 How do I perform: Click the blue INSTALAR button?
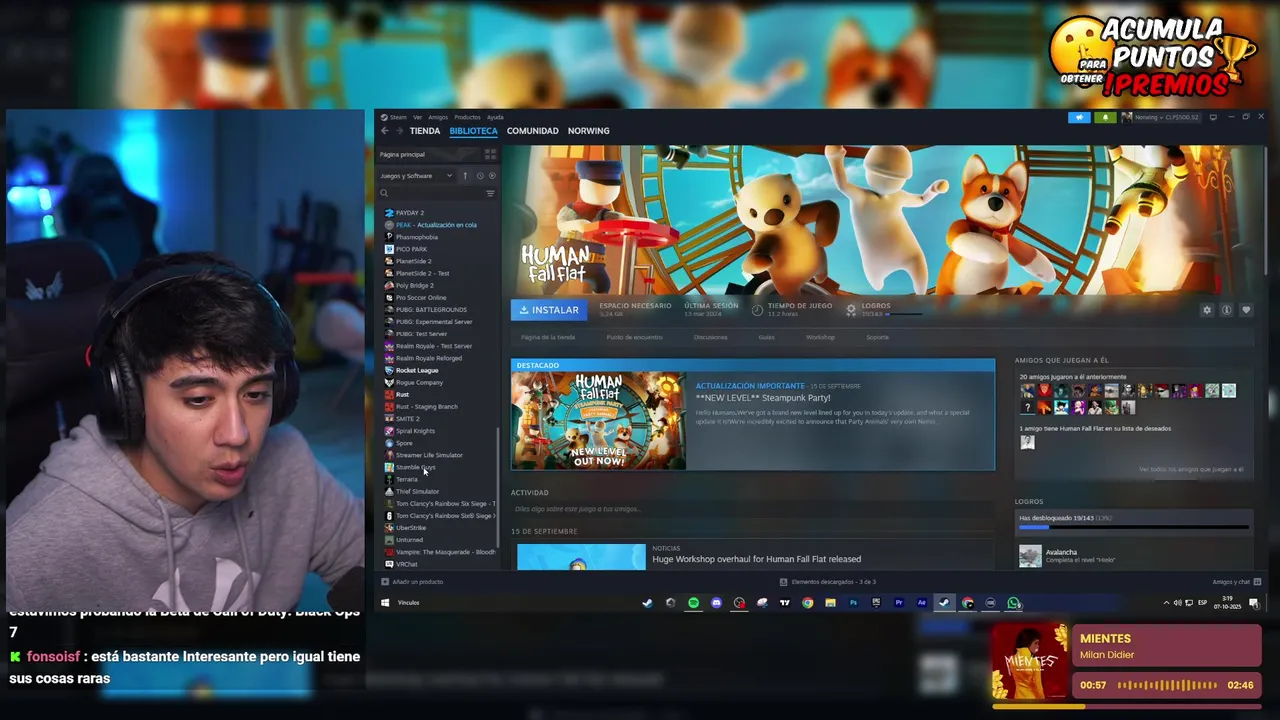coord(549,310)
